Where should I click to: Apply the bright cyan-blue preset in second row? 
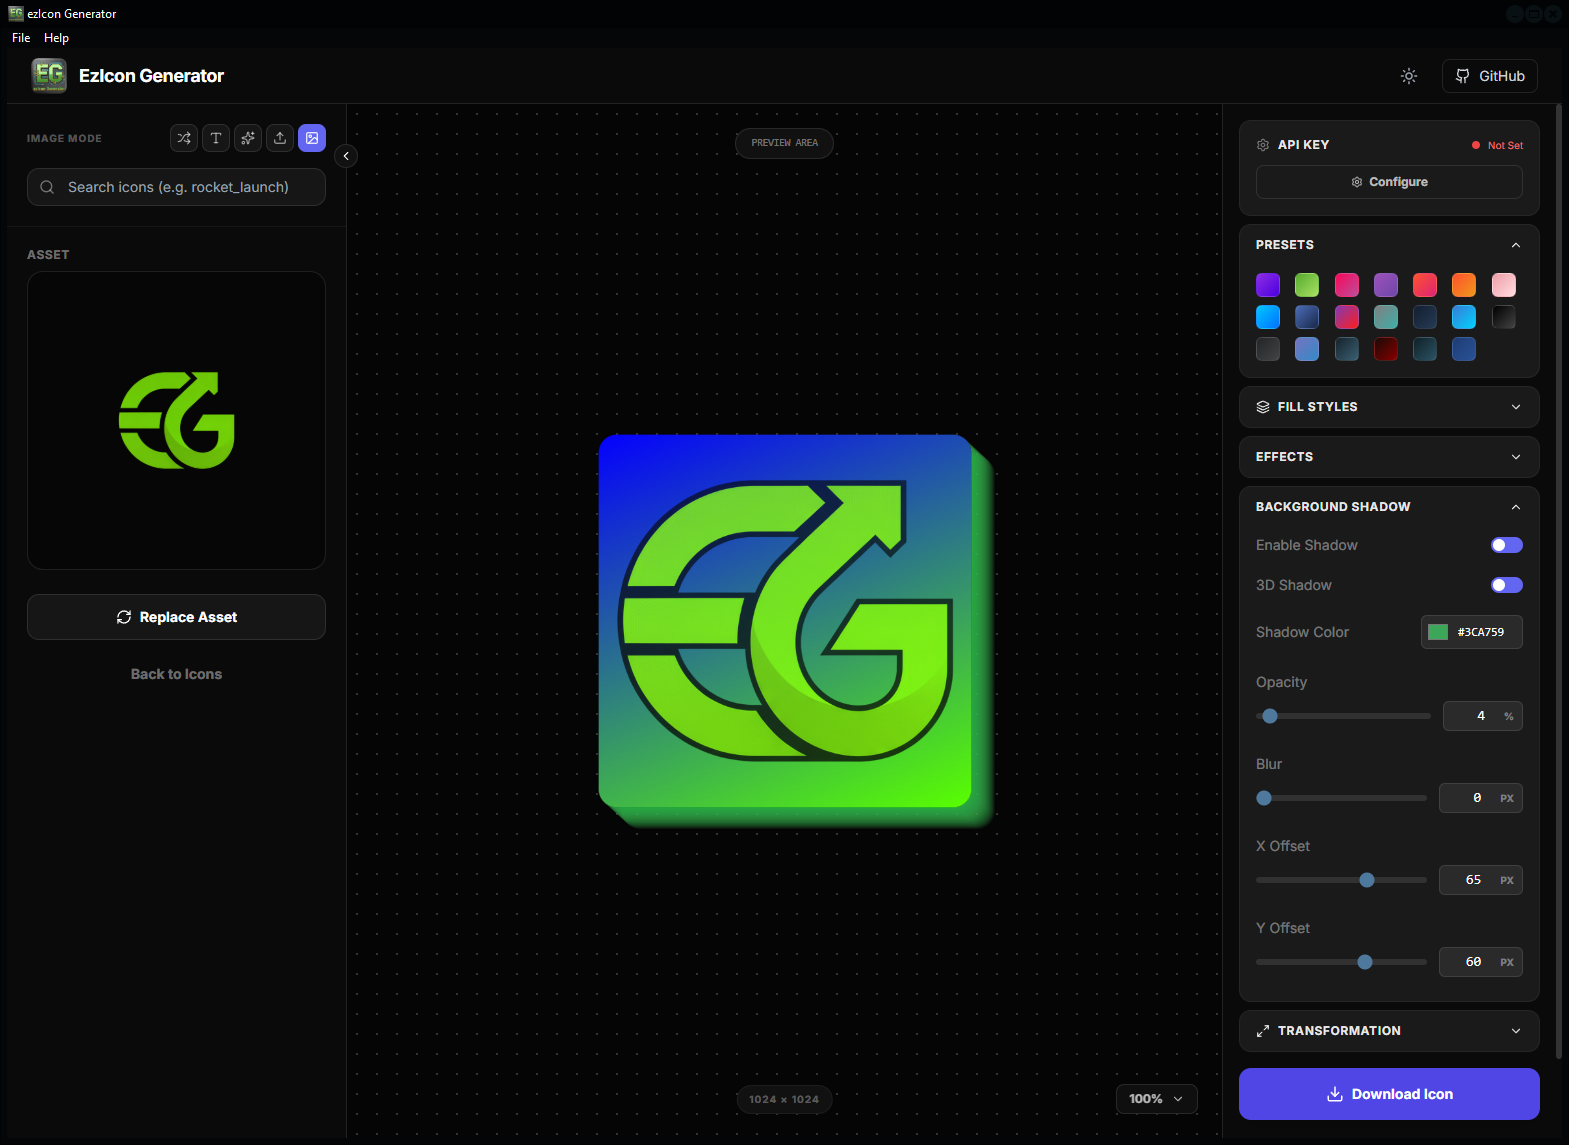(1268, 317)
